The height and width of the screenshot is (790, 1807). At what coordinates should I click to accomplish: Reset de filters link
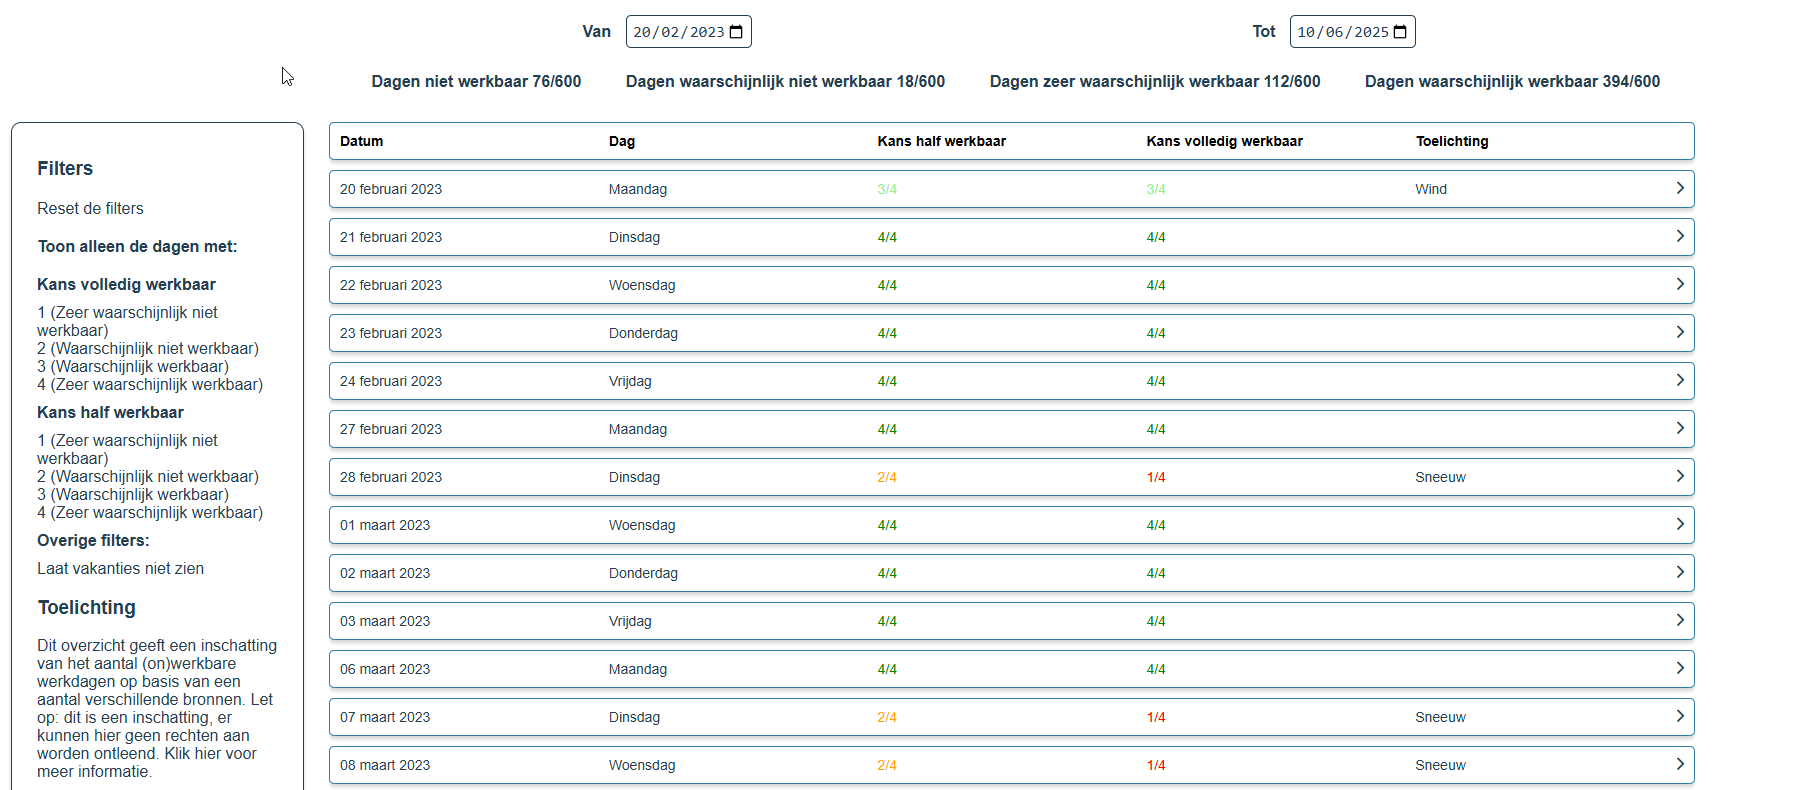click(x=90, y=209)
